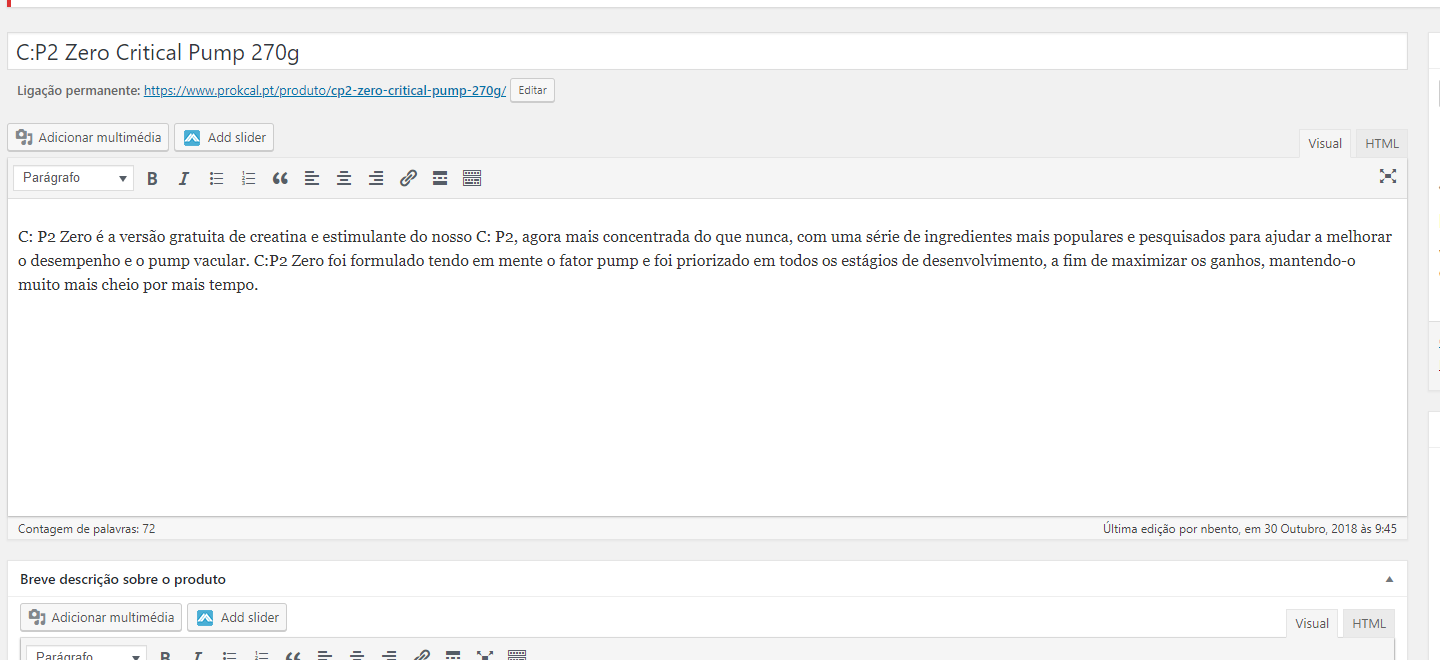The image size is (1440, 660).
Task: Click Add slider above main editor
Action: 224,137
